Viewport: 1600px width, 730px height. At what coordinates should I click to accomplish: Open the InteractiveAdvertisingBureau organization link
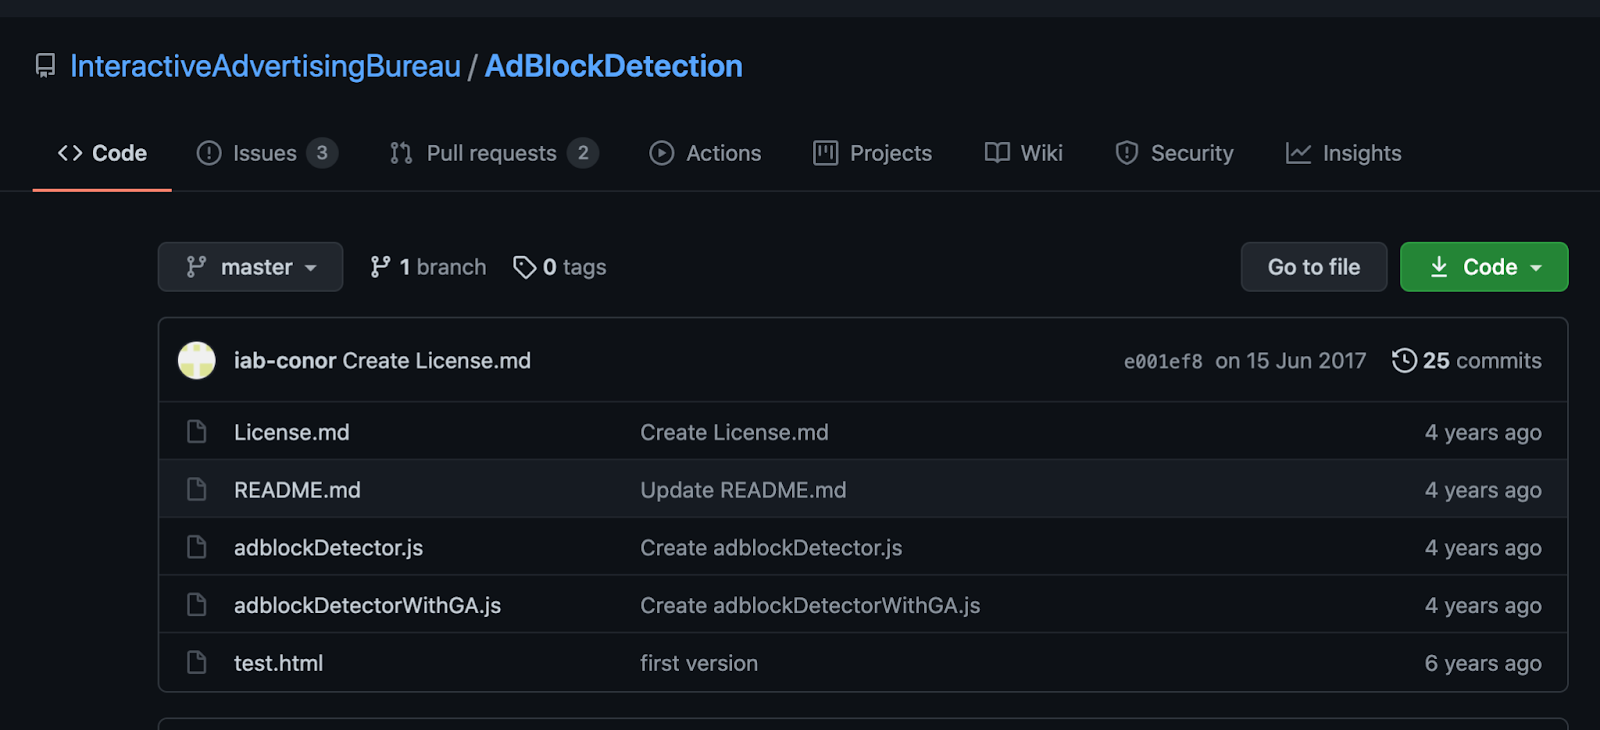265,66
